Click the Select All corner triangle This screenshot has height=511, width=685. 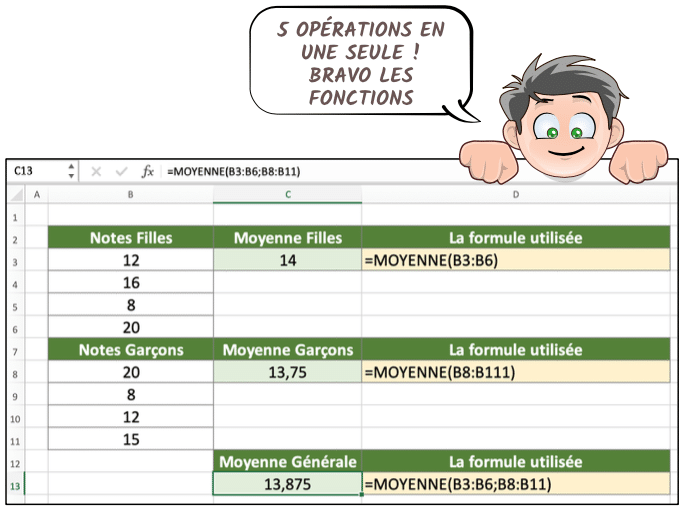[17, 194]
